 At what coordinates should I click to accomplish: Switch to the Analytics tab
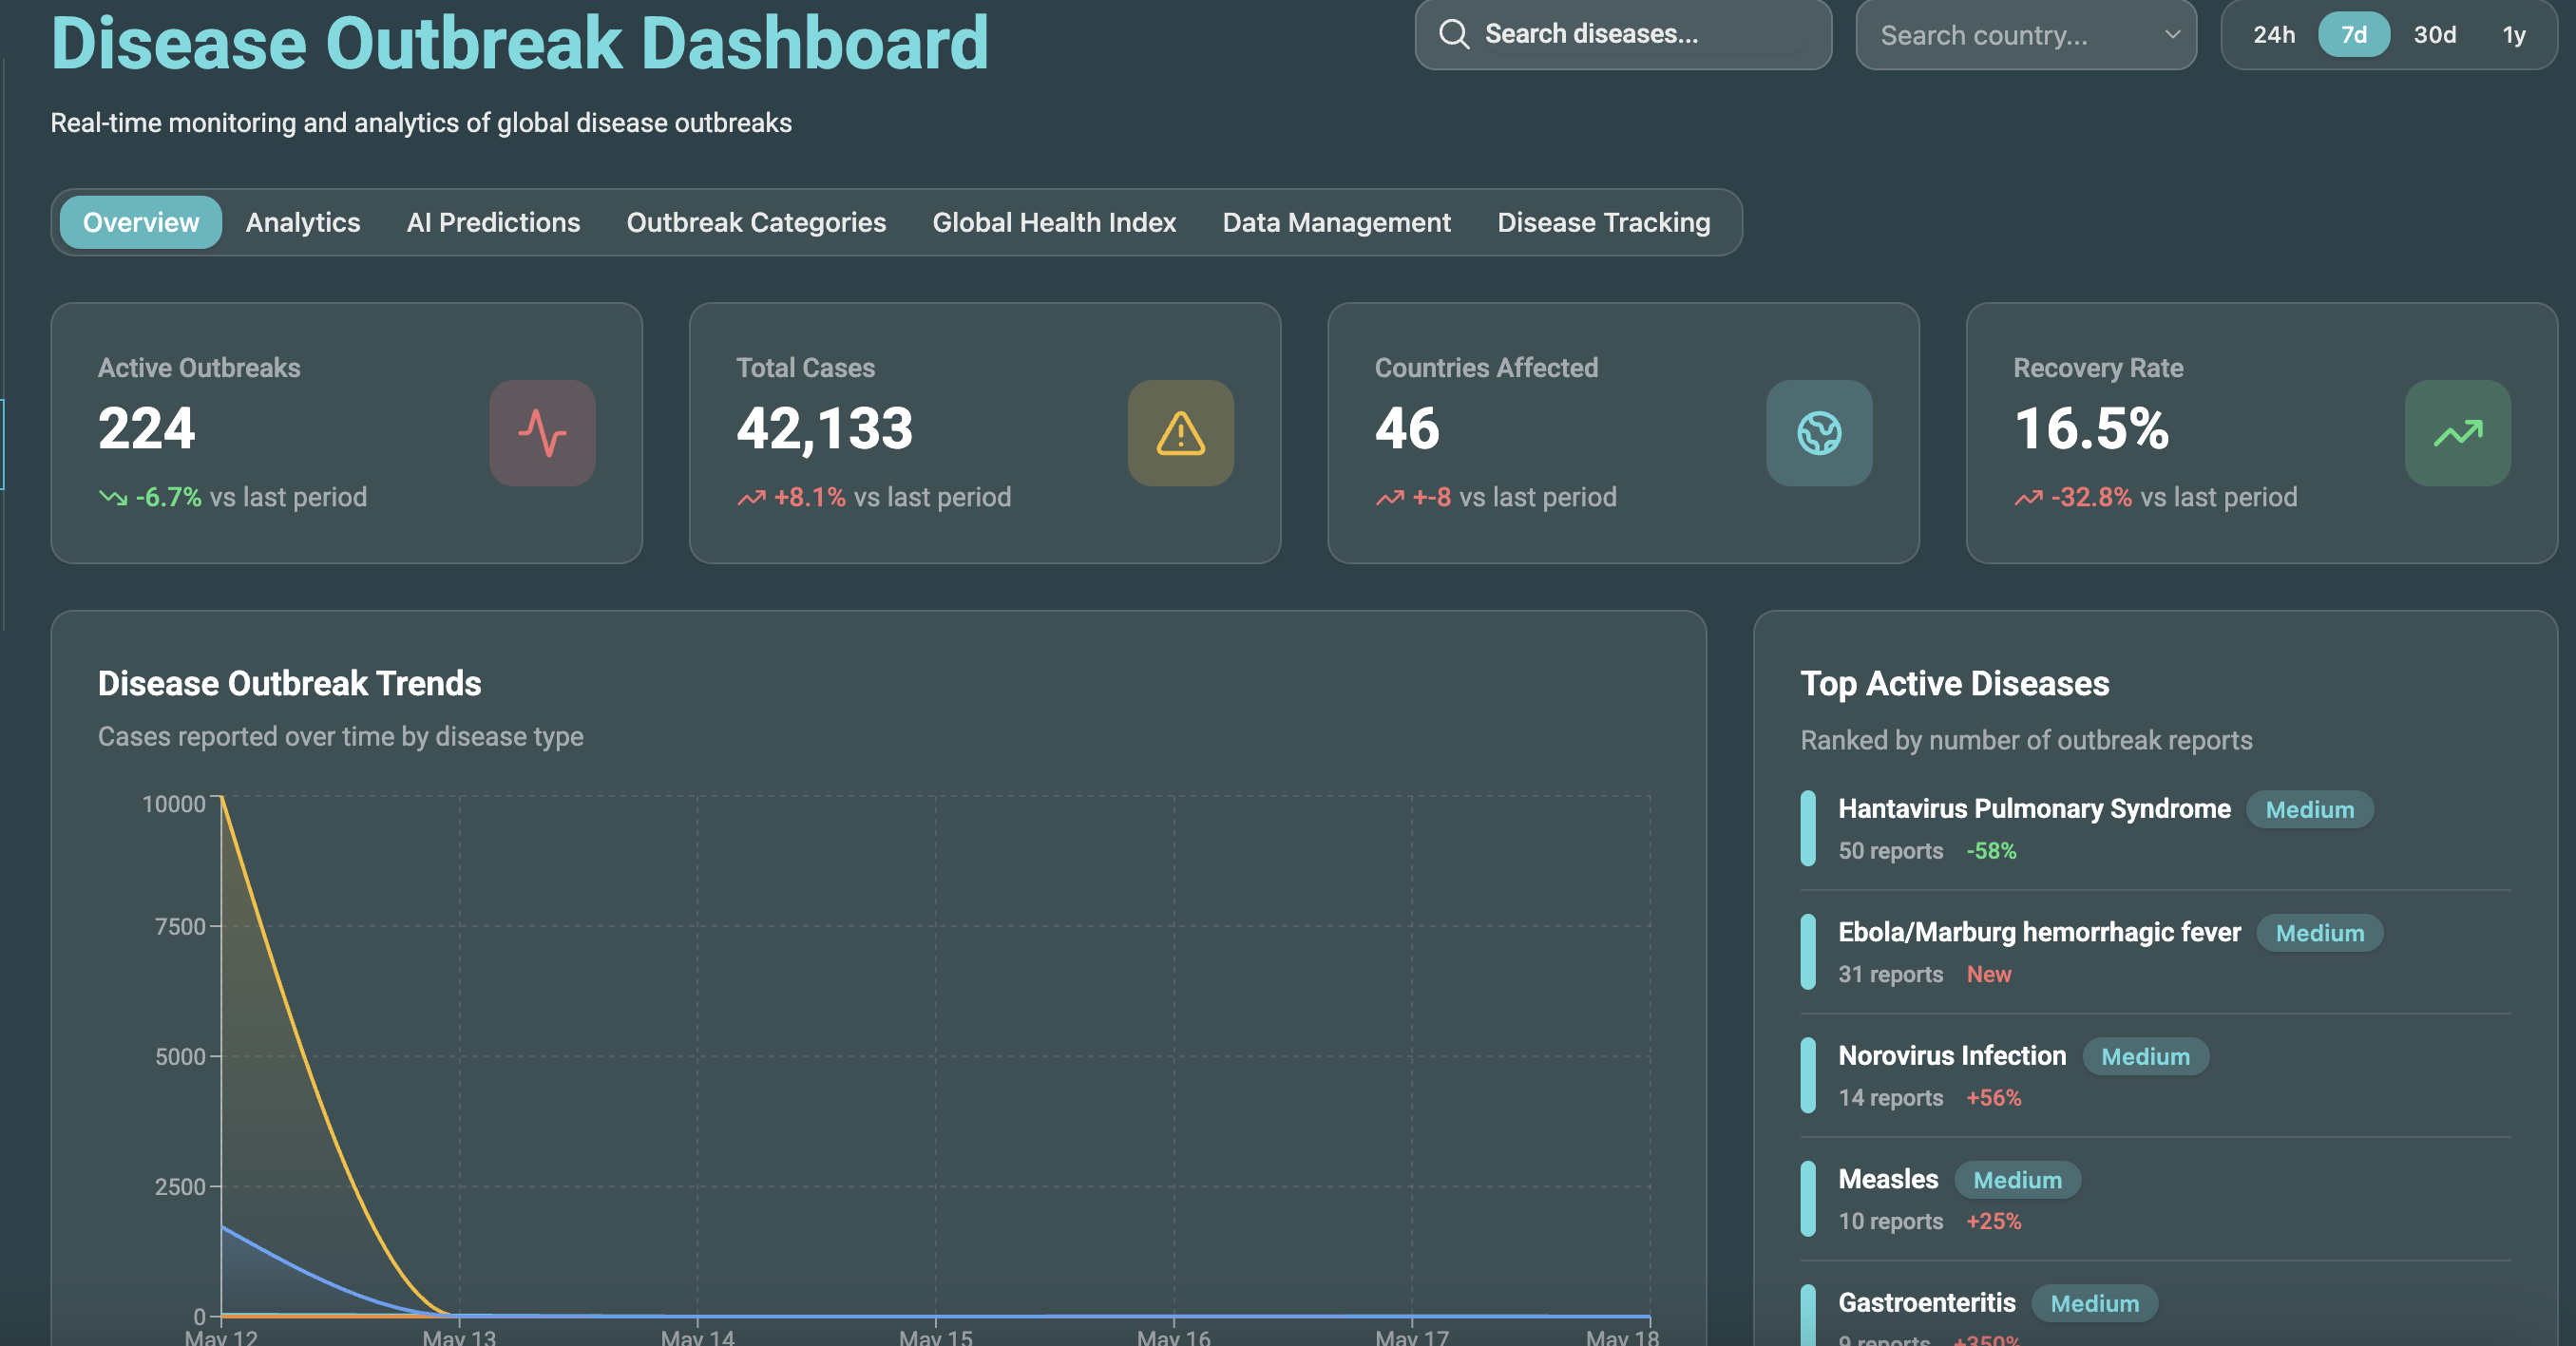[x=303, y=222]
